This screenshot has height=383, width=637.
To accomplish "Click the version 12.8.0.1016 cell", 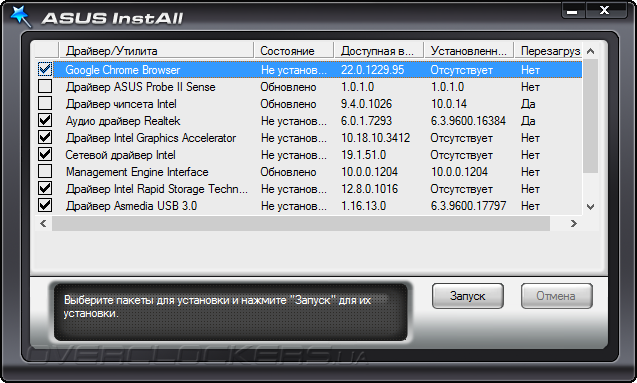I will pos(369,189).
